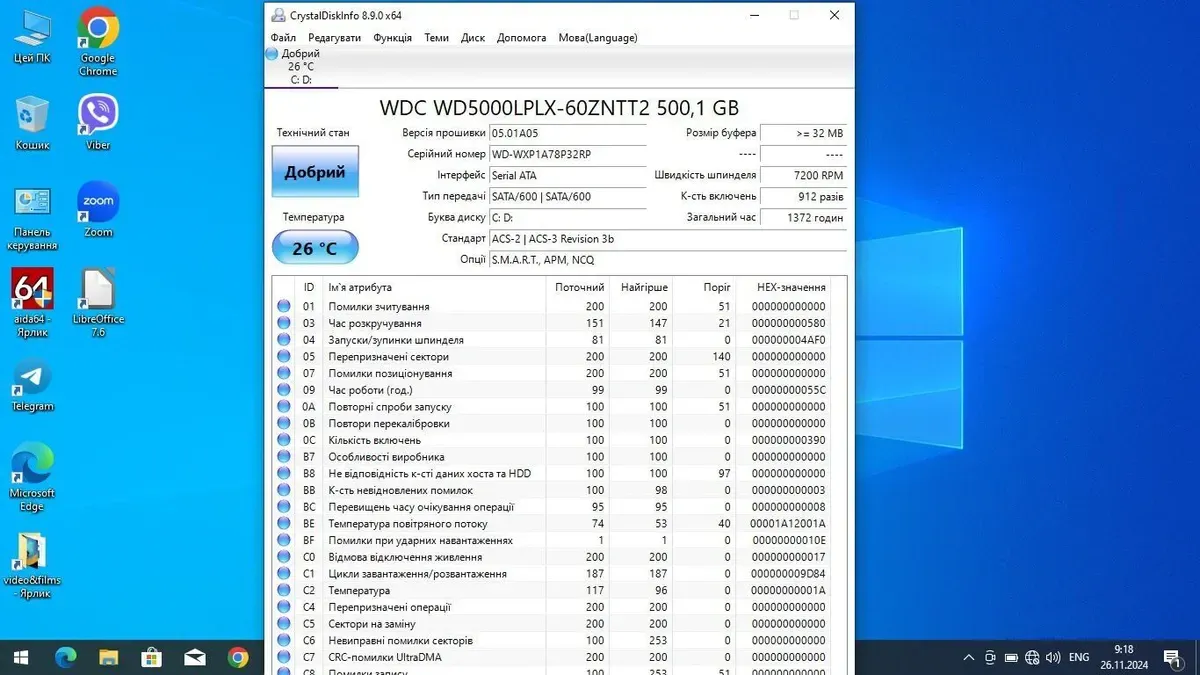Click the Добрий health status button
1200x675 pixels.
tap(315, 172)
